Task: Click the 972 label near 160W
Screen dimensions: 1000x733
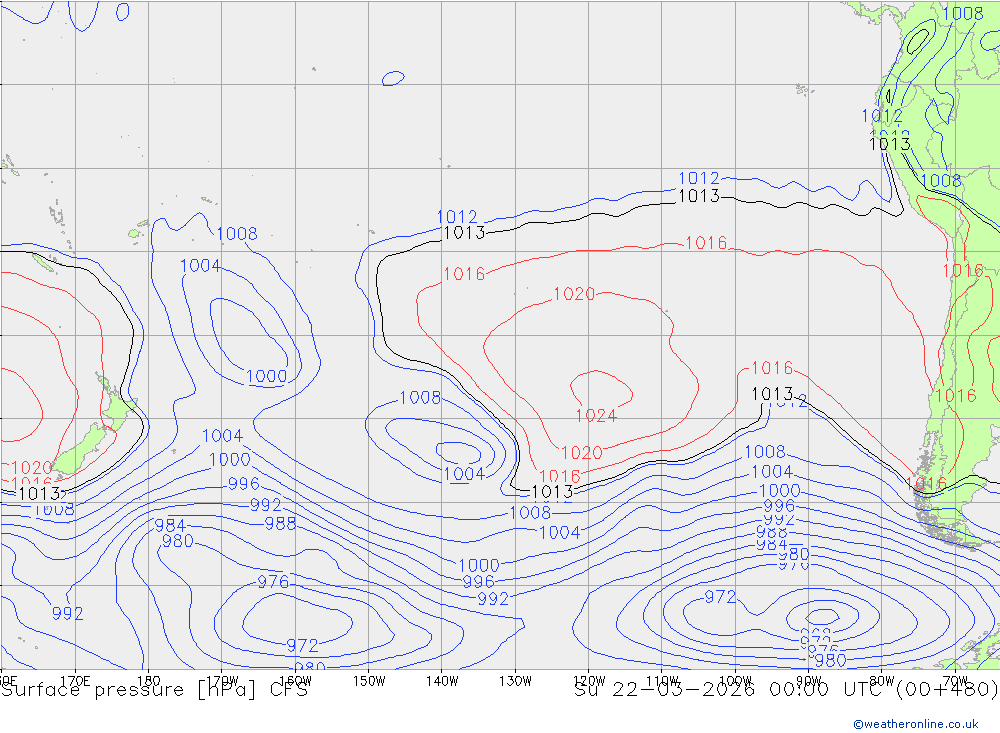Action: click(x=302, y=646)
